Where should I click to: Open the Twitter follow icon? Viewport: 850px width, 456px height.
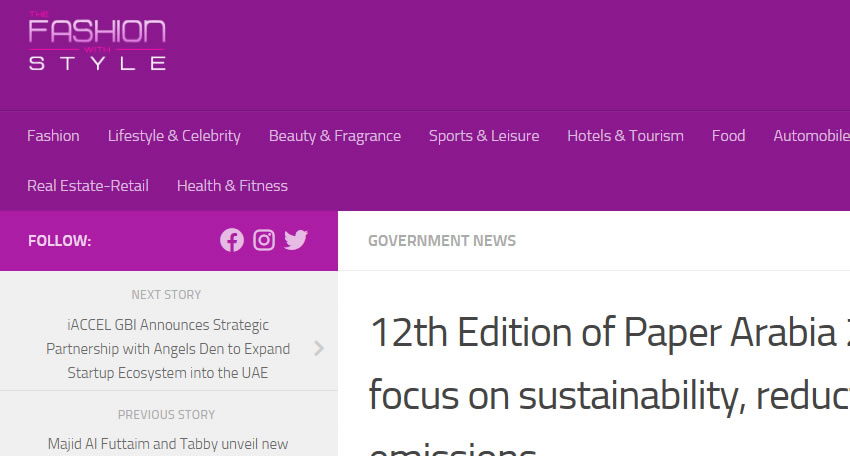(x=296, y=240)
